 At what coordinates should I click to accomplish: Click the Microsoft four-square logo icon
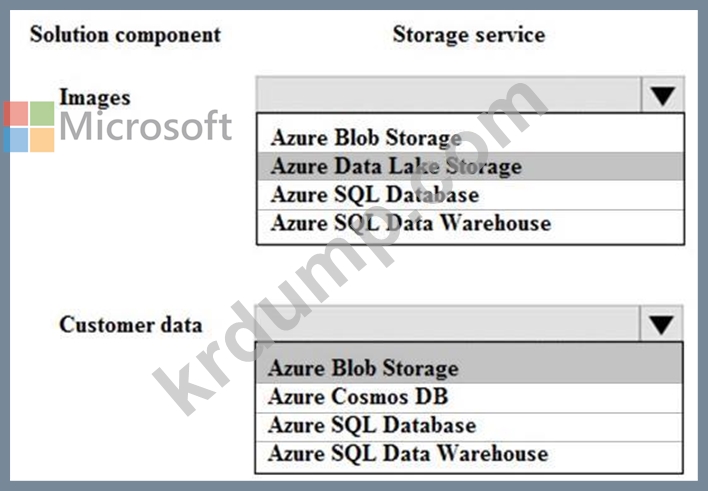click(x=29, y=127)
